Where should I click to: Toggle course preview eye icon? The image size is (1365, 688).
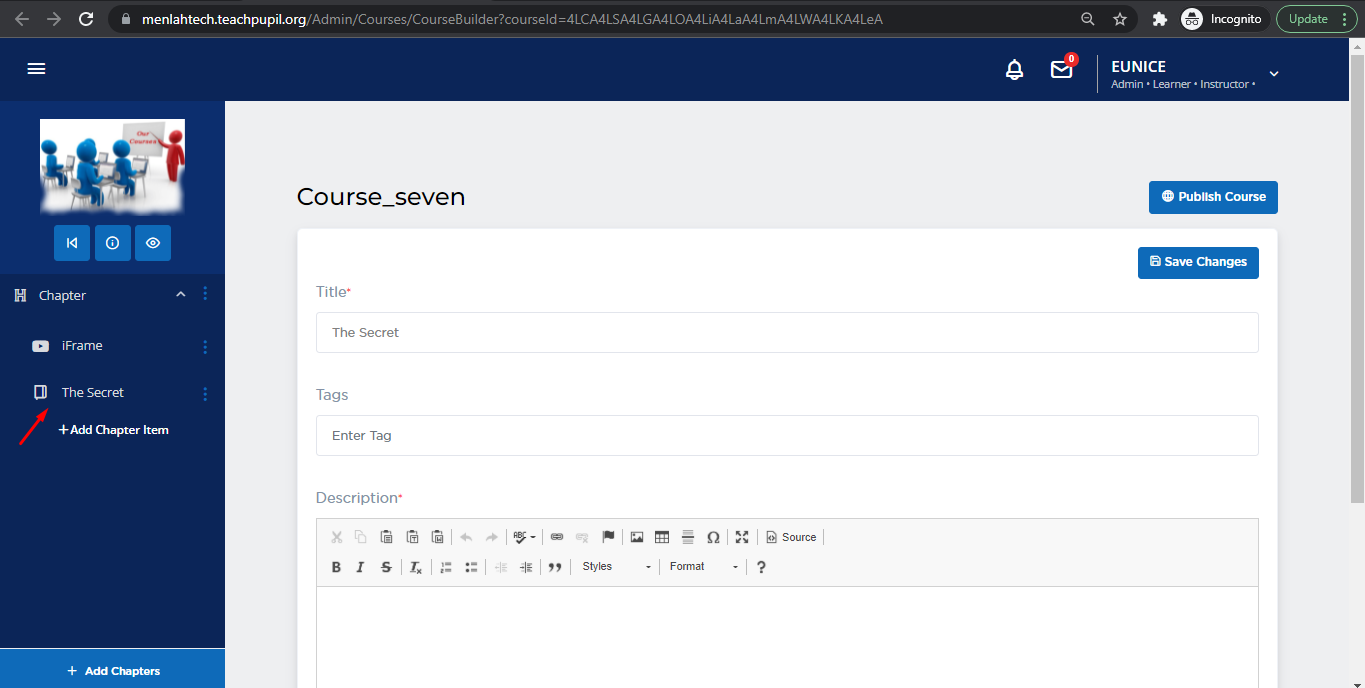(153, 243)
